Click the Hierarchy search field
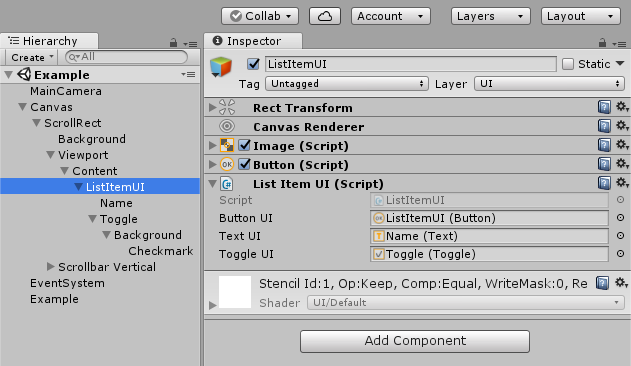Viewport: 631px width, 366px height. click(x=126, y=57)
